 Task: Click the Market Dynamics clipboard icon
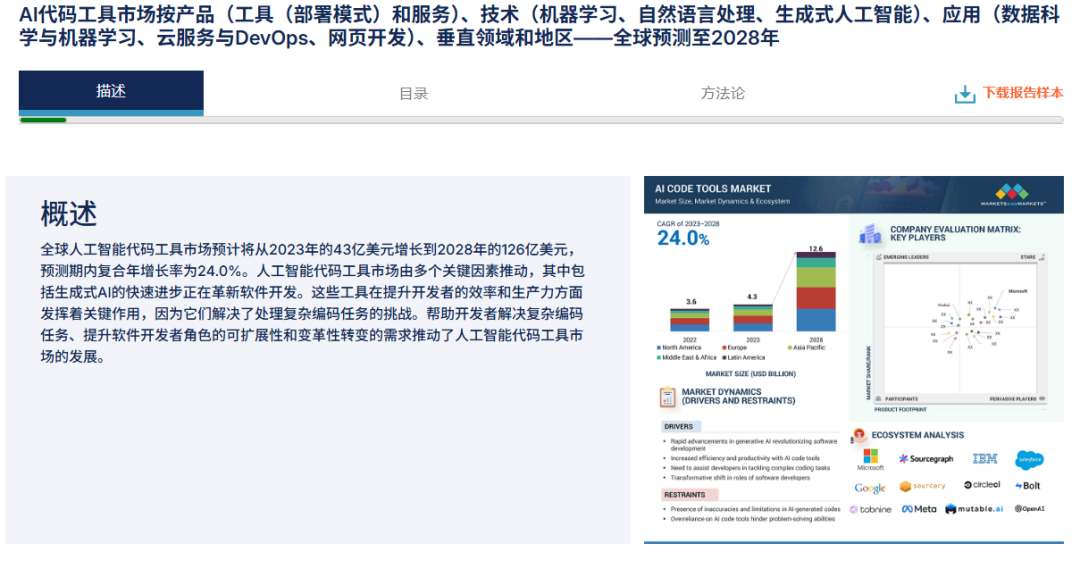click(667, 397)
